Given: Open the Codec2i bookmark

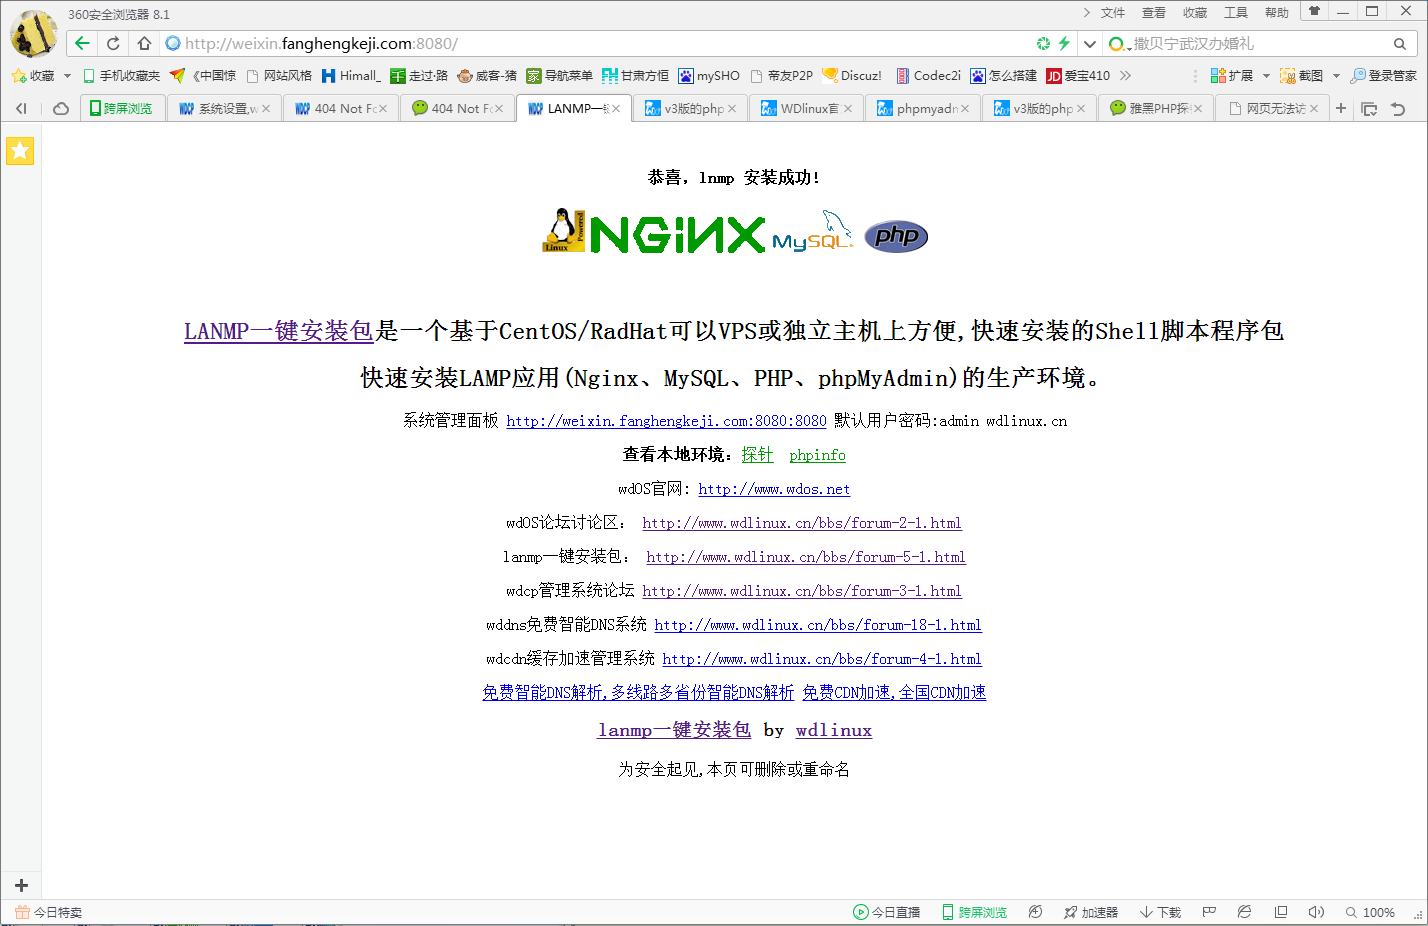Looking at the screenshot, I should click(x=928, y=75).
